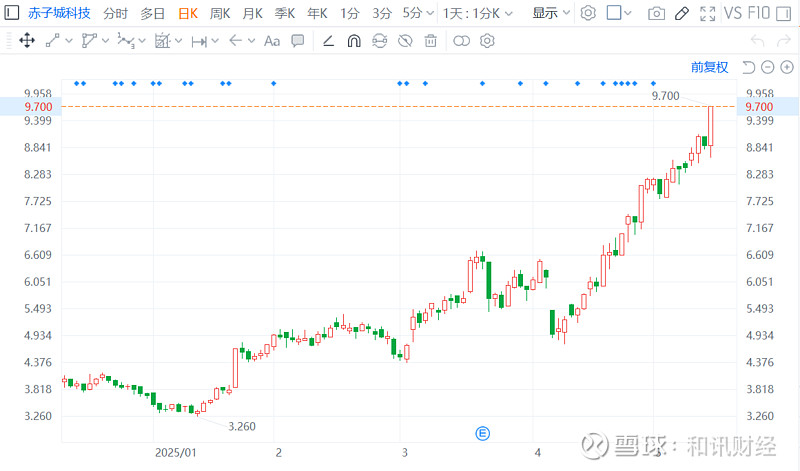
Task: Select the chart measurement tool
Action: click(162, 40)
